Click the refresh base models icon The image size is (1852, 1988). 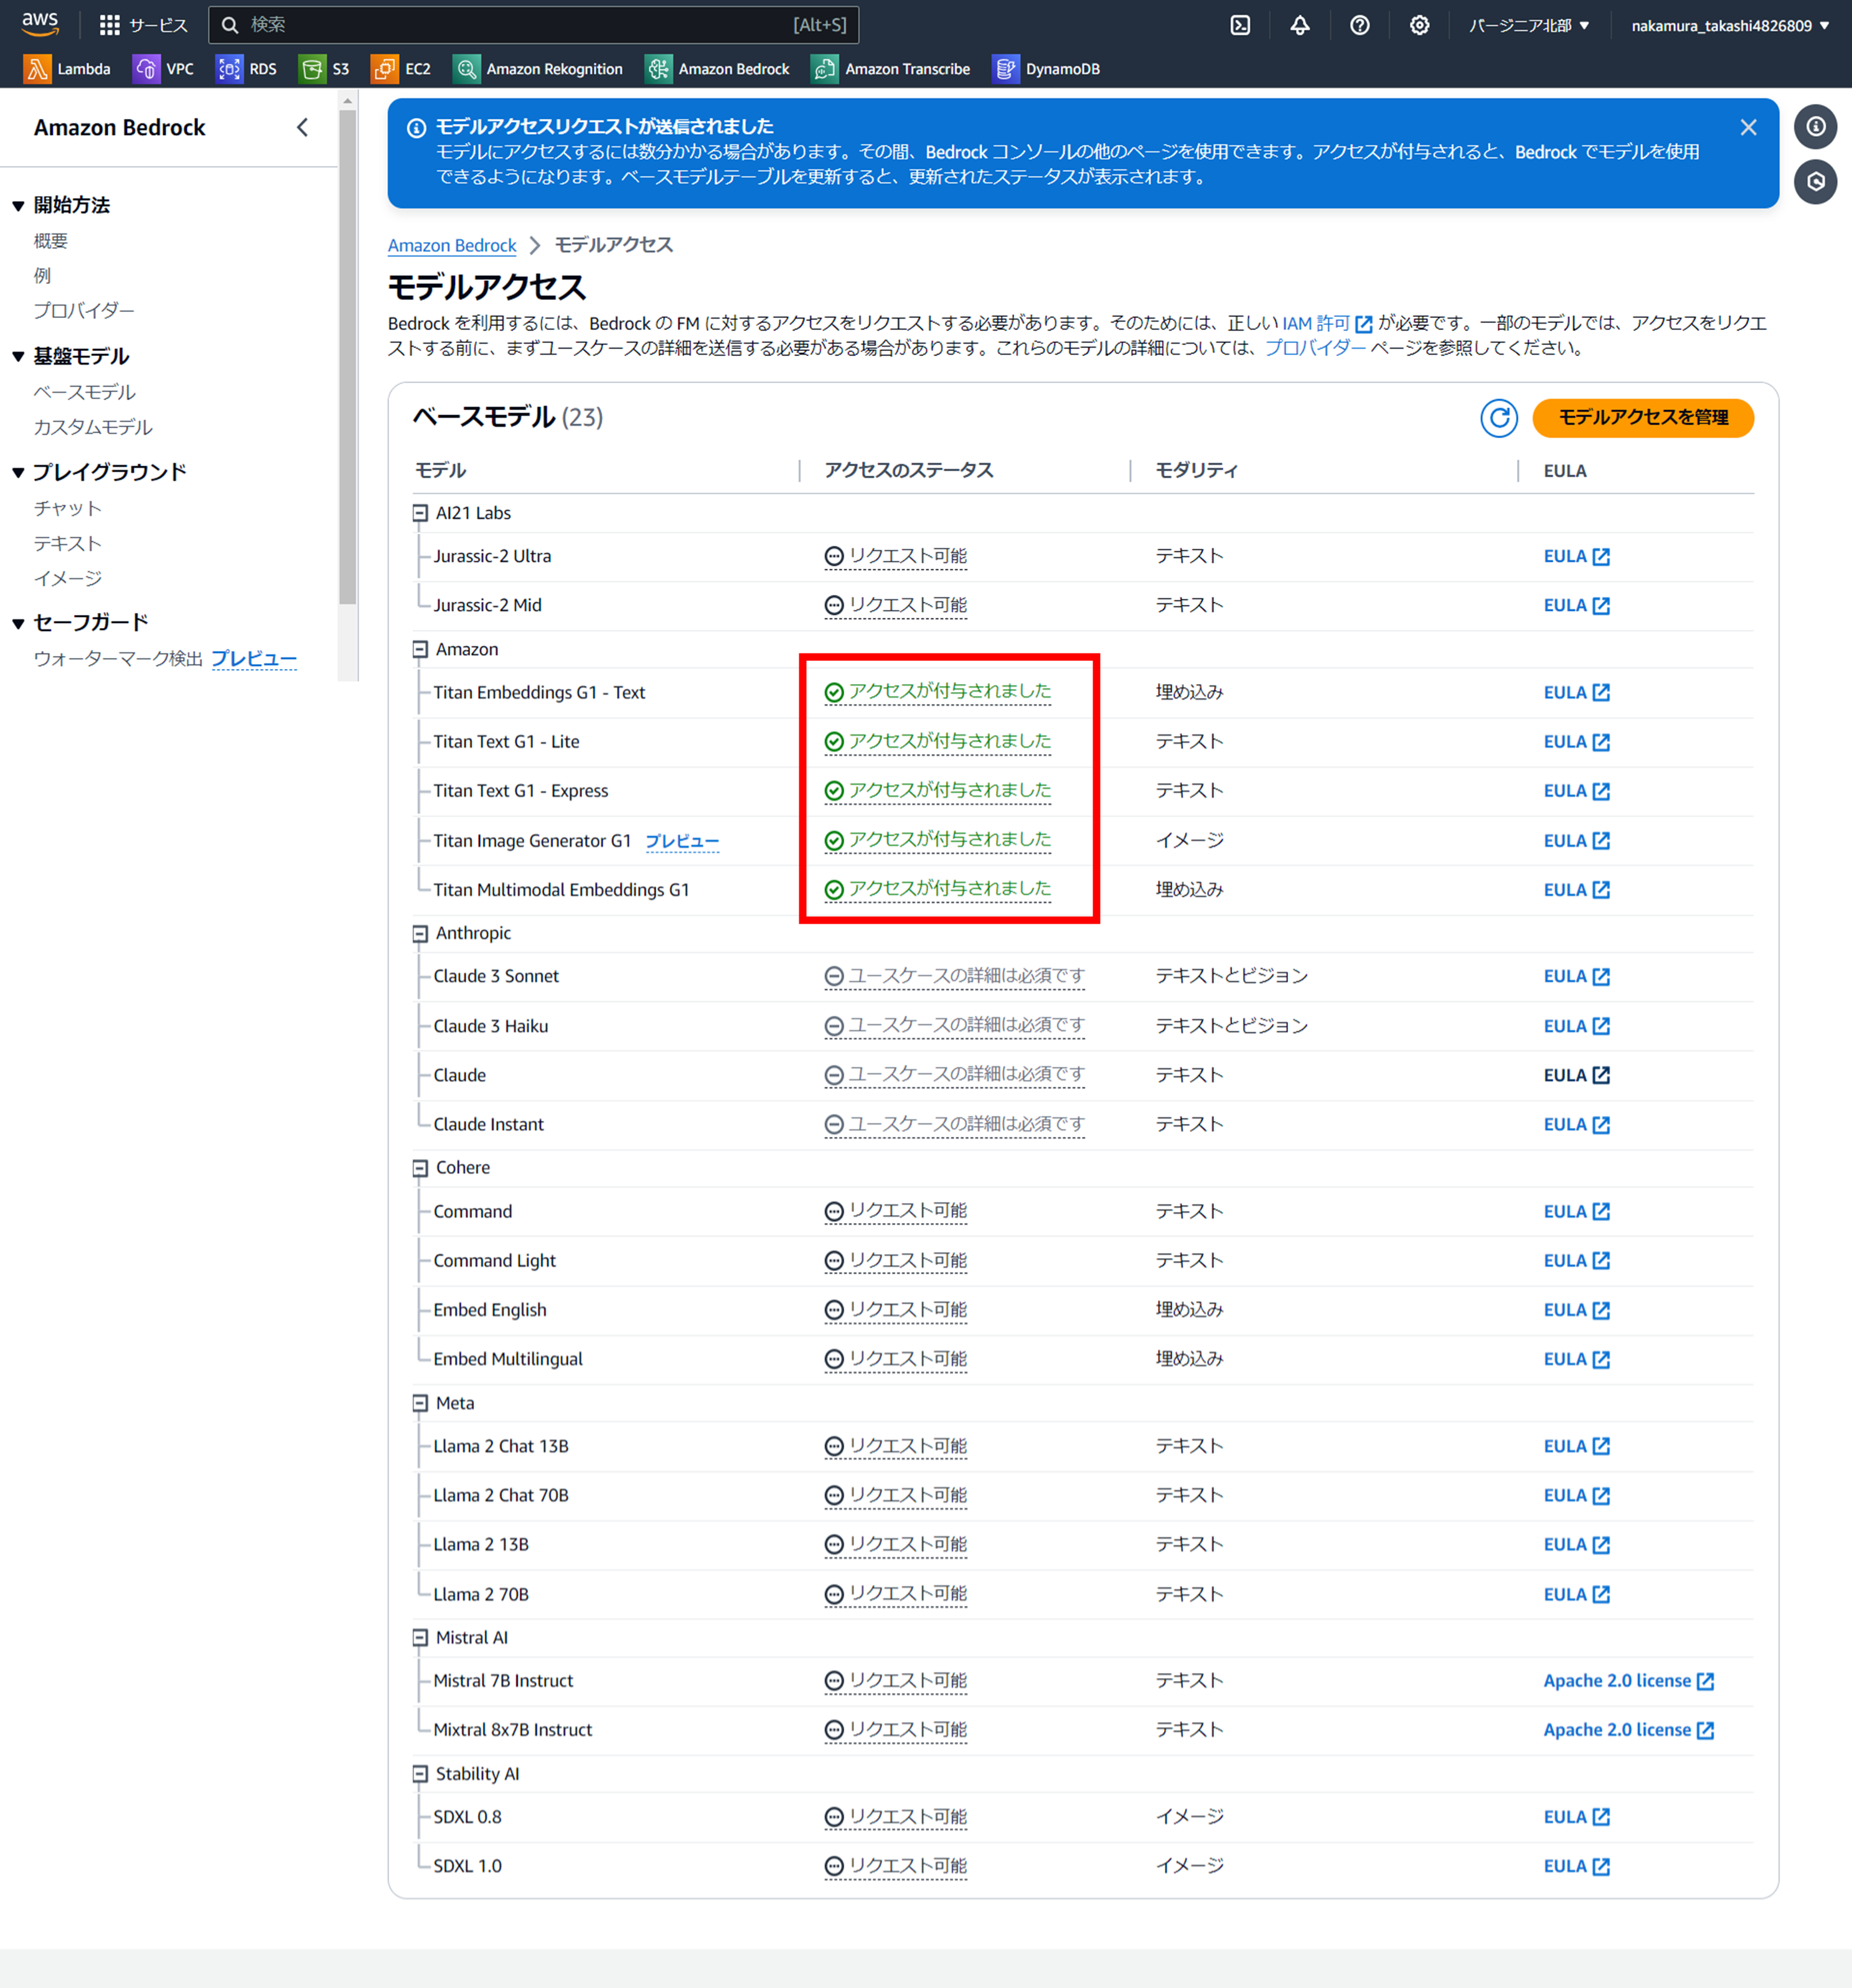pos(1498,418)
